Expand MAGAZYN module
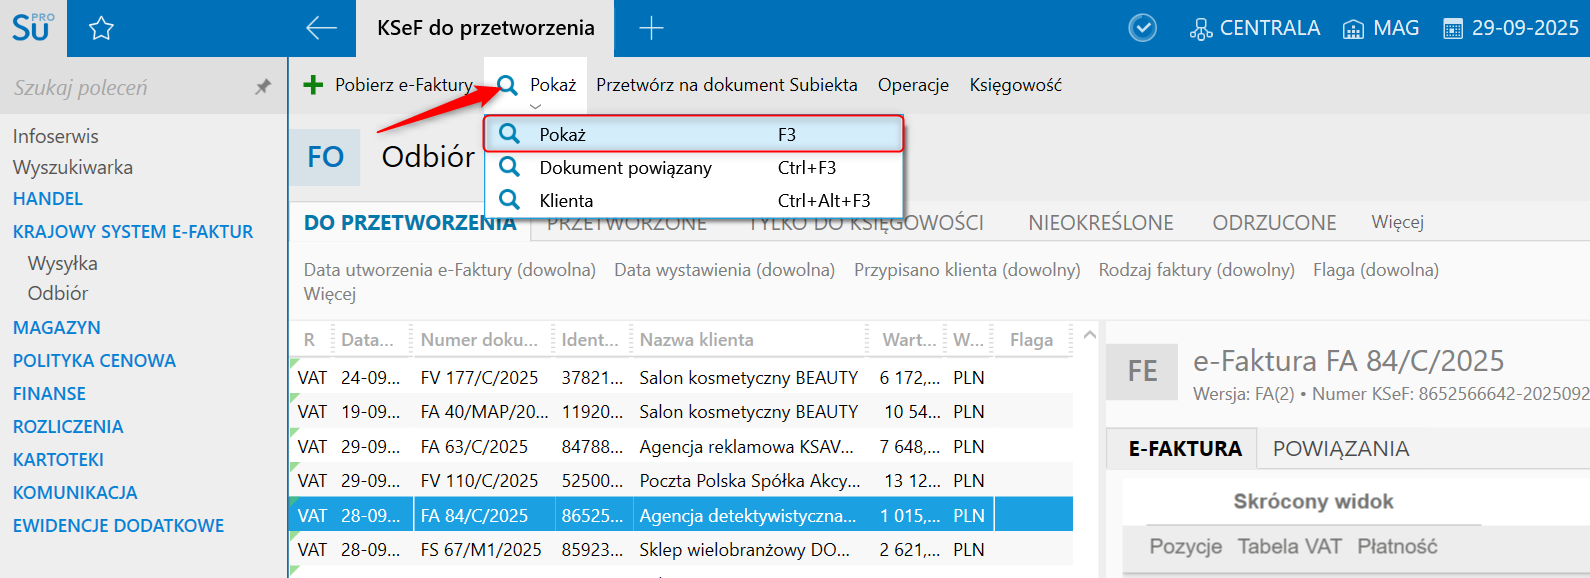Viewport: 1590px width, 578px height. (x=56, y=328)
